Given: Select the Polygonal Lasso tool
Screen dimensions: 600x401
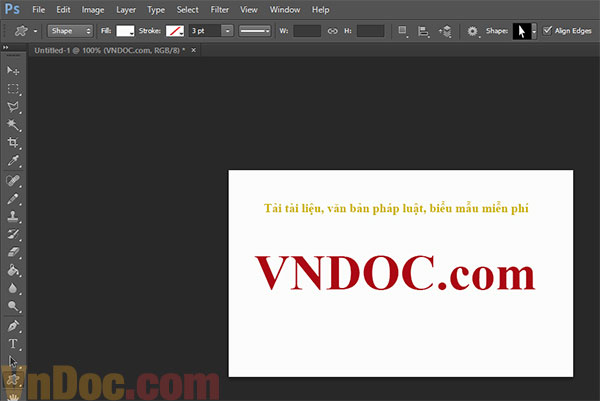Looking at the screenshot, I should (13, 107).
